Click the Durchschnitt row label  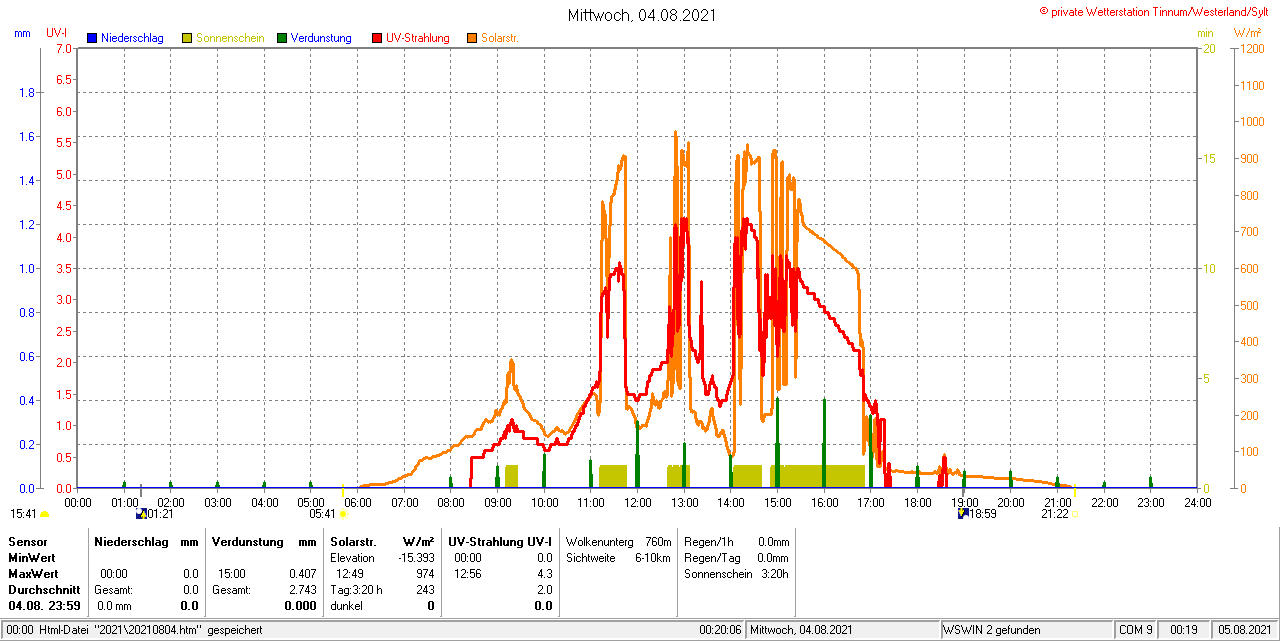[44, 590]
